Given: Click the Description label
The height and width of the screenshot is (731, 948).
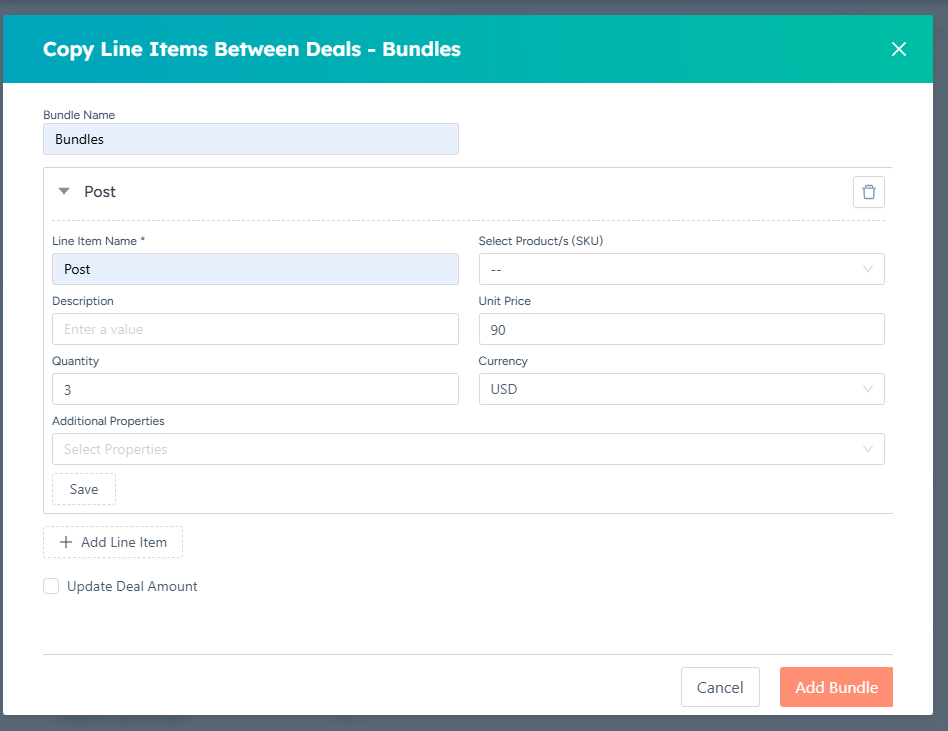Looking at the screenshot, I should pyautogui.click(x=83, y=301).
